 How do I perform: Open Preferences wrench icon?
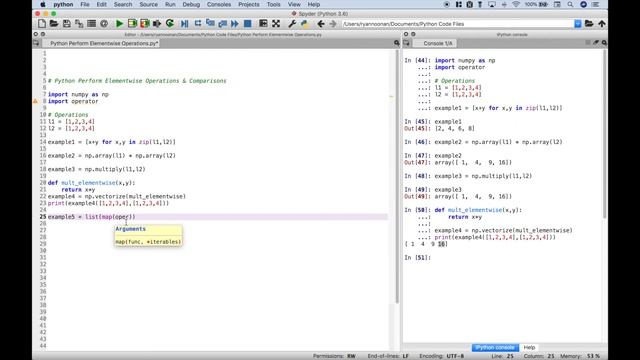tap(292, 24)
